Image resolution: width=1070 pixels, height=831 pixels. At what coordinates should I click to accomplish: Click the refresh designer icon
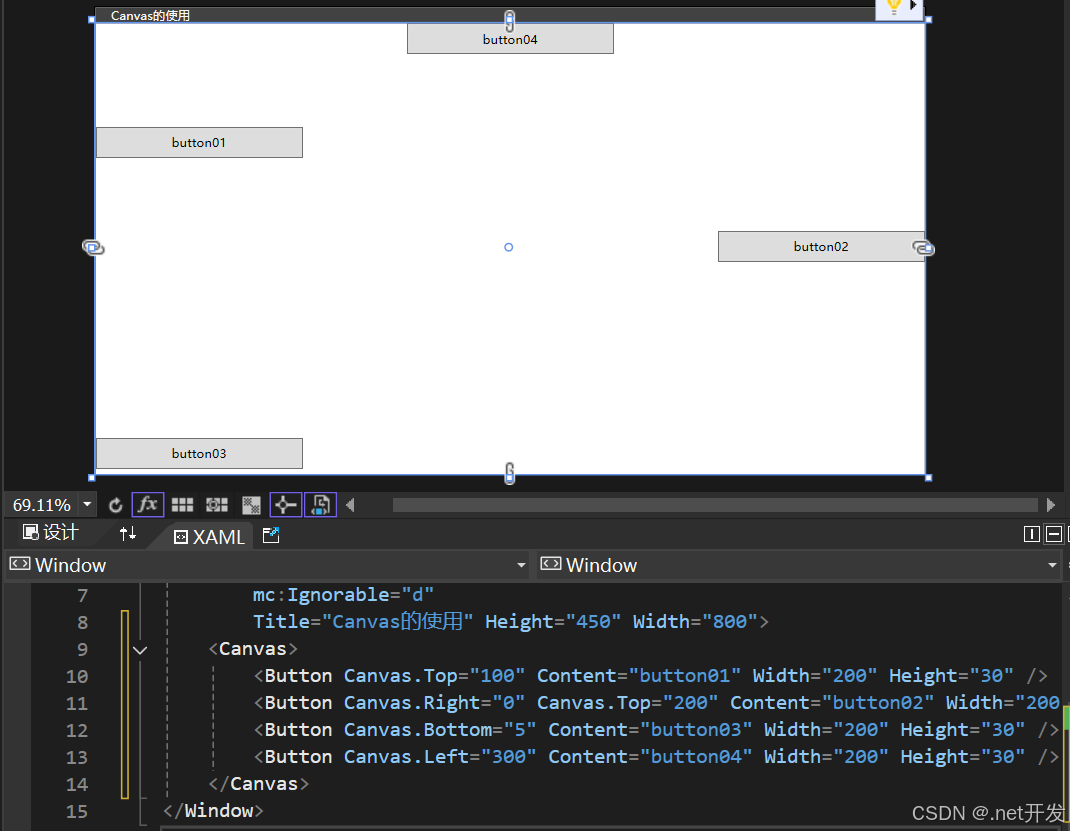(115, 505)
